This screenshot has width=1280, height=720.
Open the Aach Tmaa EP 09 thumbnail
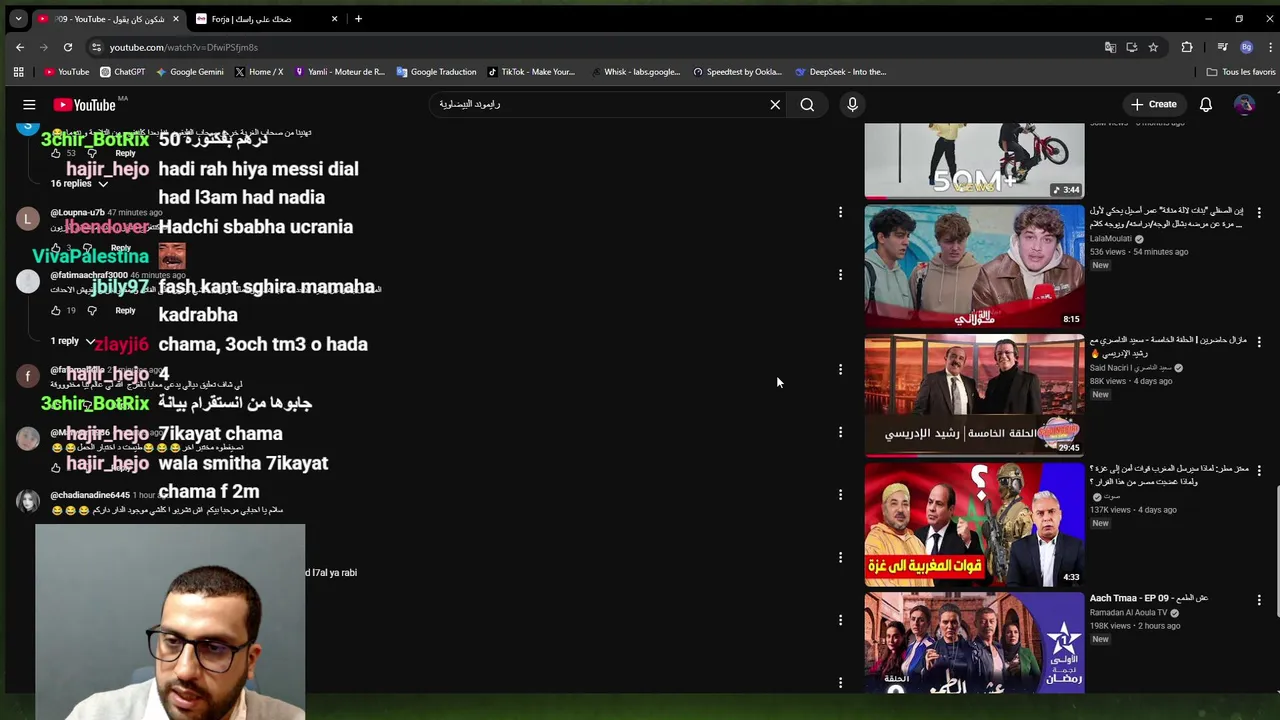click(974, 643)
